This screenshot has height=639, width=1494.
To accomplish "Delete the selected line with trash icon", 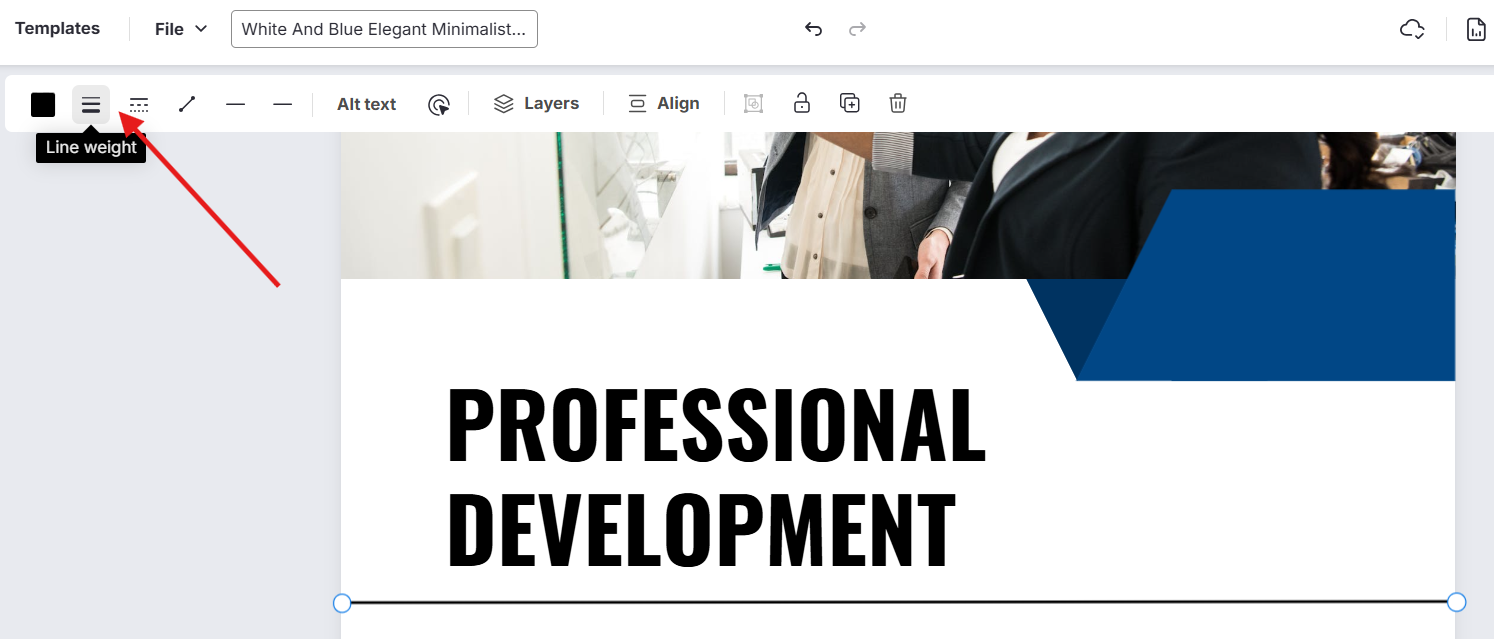I will (898, 103).
